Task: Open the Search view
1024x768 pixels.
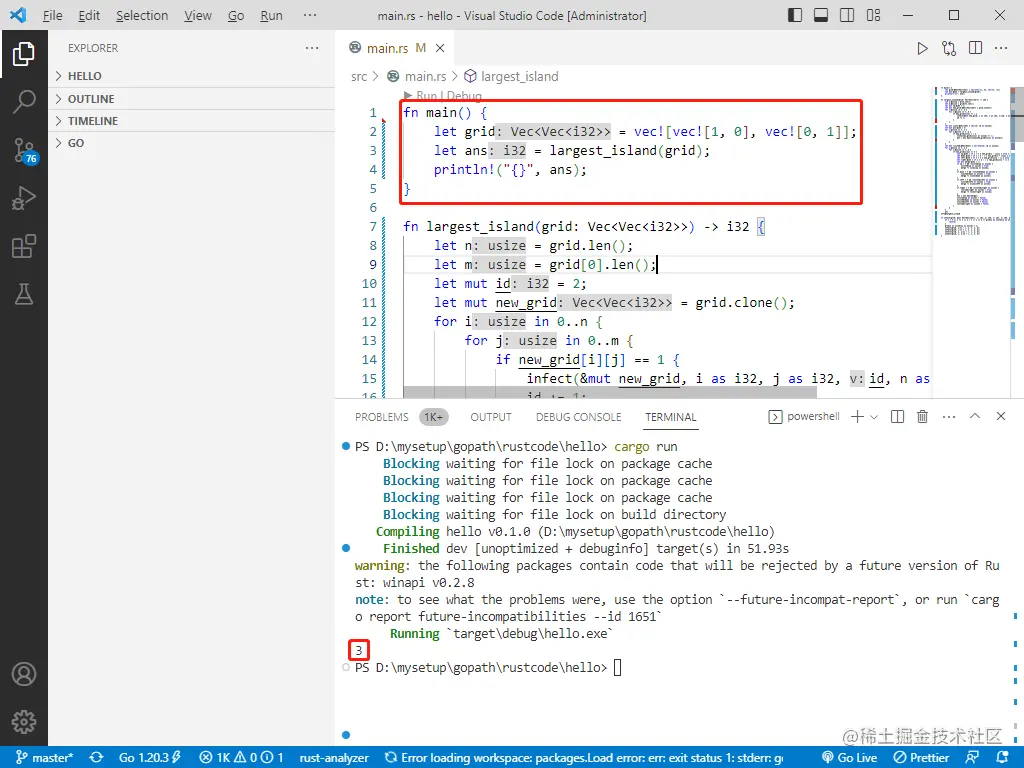Action: (x=24, y=101)
